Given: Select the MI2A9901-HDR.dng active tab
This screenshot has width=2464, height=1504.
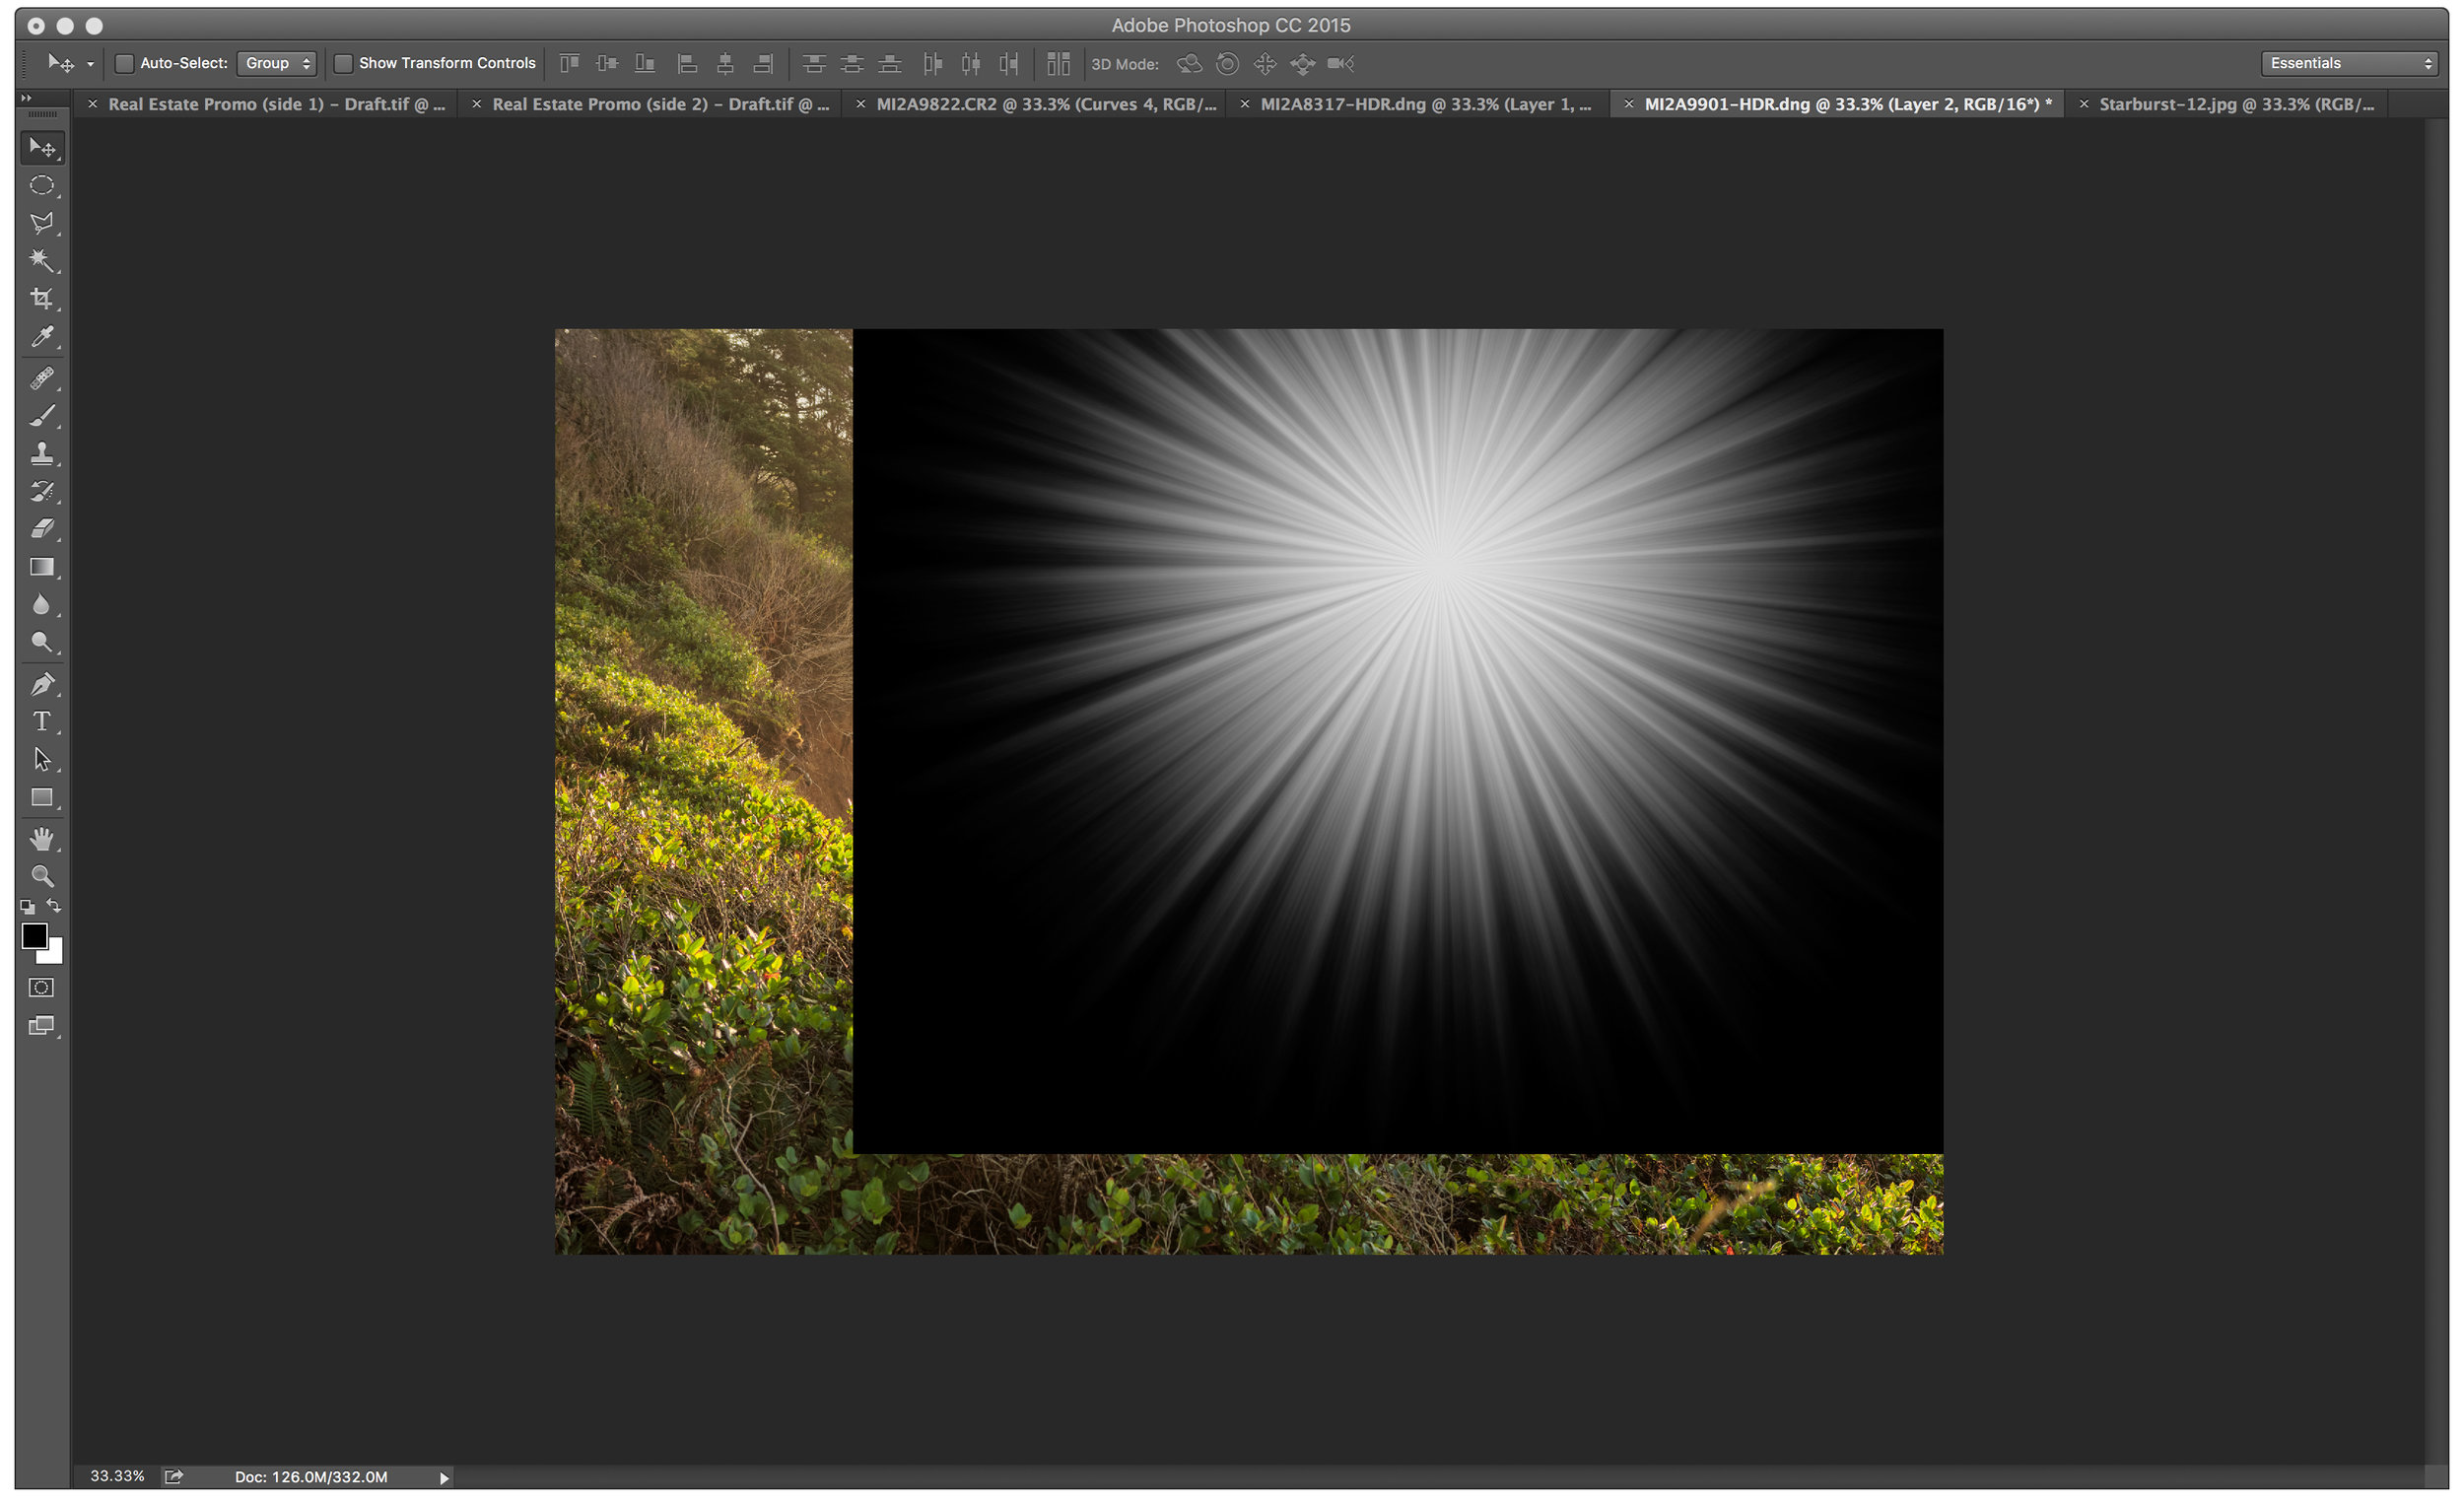Looking at the screenshot, I should tap(1848, 104).
